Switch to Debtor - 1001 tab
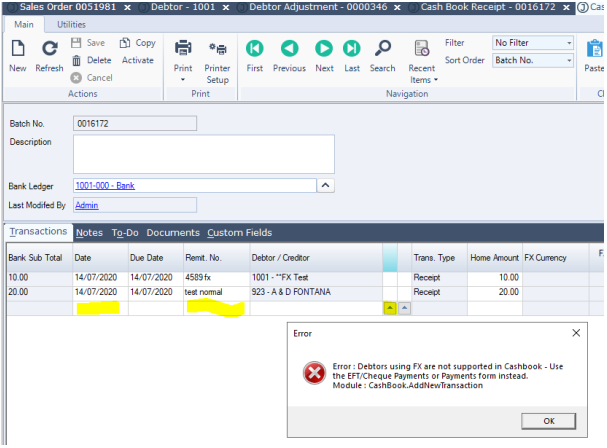607x448 pixels. [183, 7]
